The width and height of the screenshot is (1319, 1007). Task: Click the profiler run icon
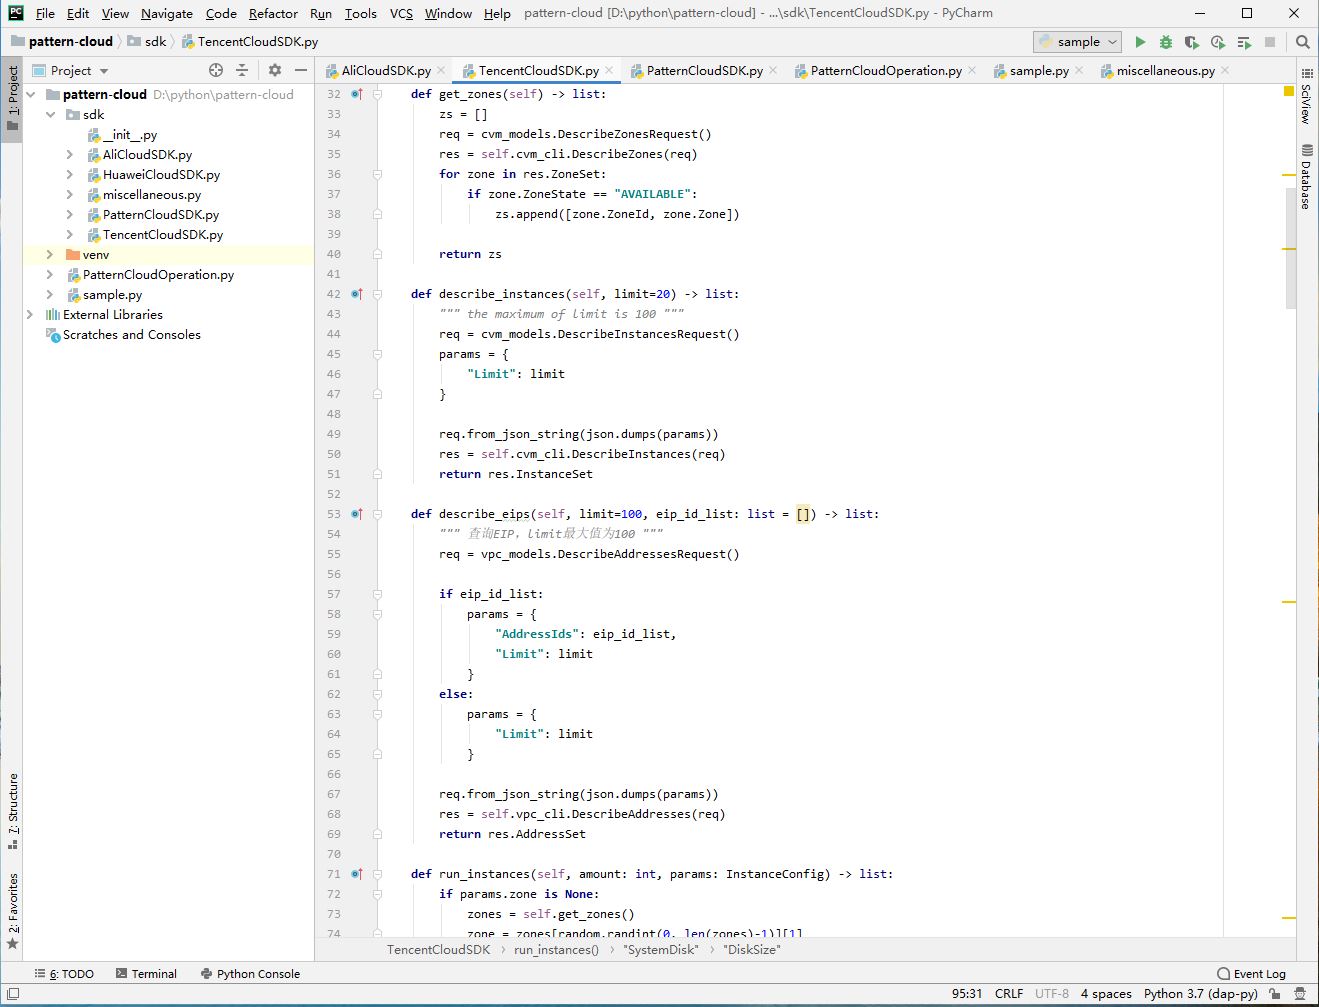point(1218,42)
